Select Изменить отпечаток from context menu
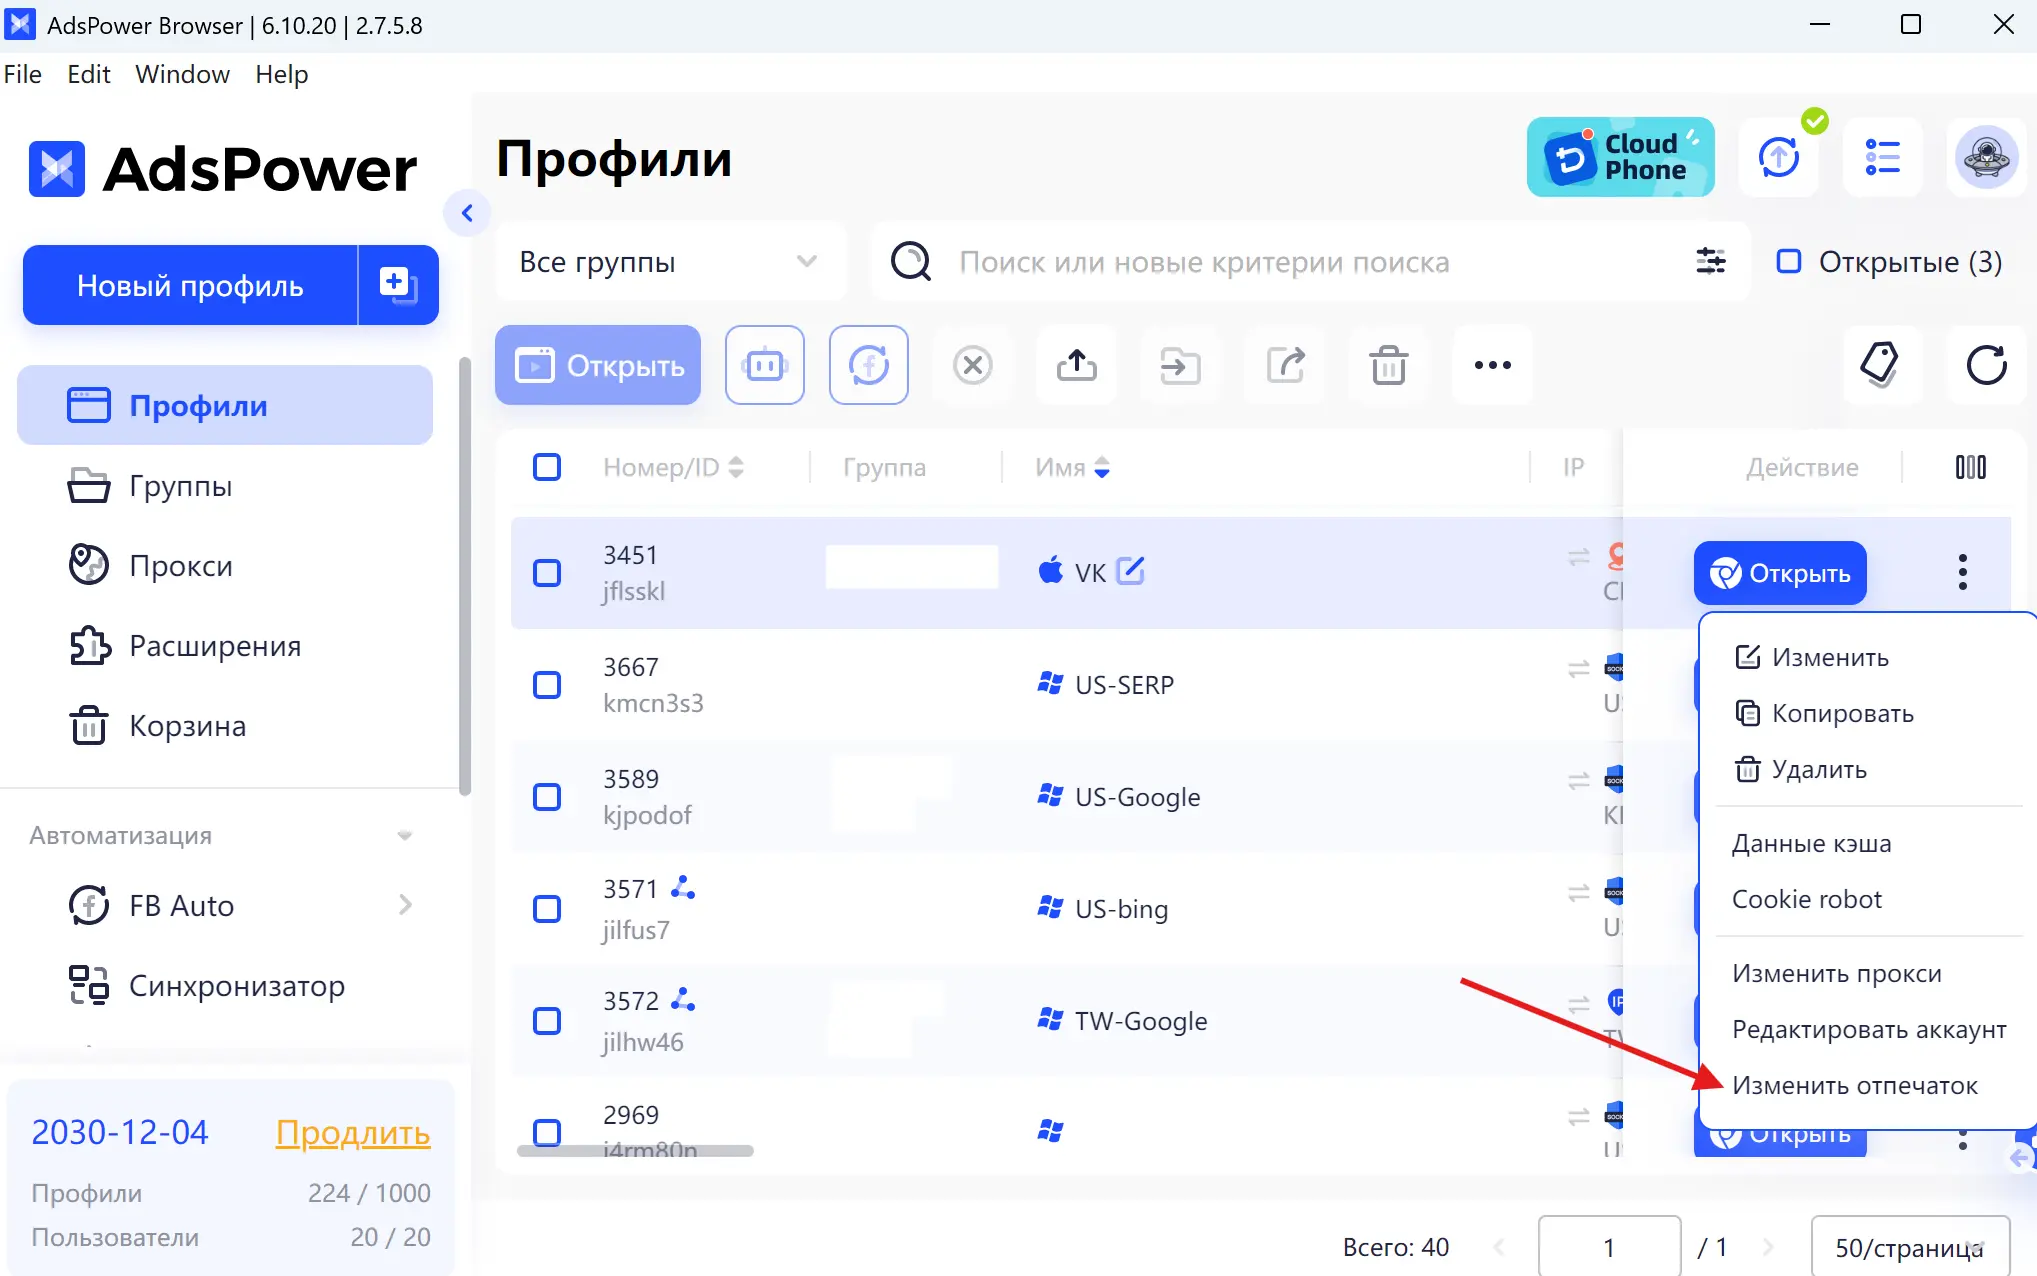The height and width of the screenshot is (1276, 2037). click(1853, 1085)
